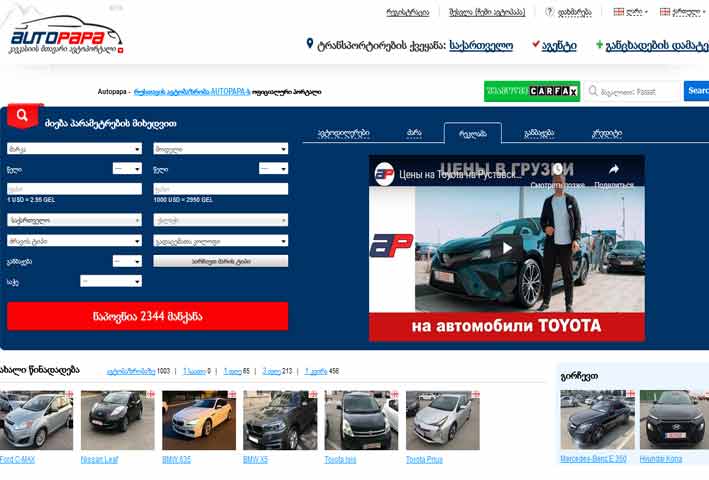
Task: Click the Passat example search field
Action: point(633,91)
